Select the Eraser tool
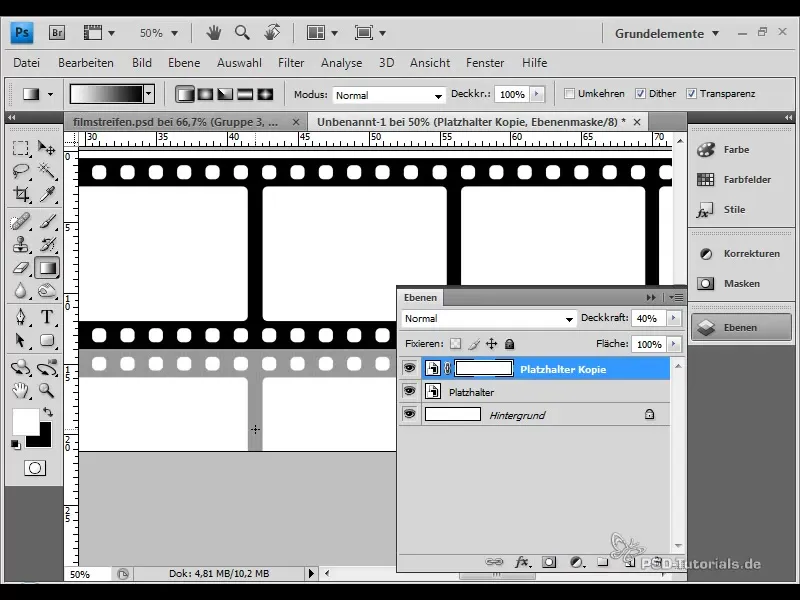The height and width of the screenshot is (600, 800). pyautogui.click(x=20, y=268)
